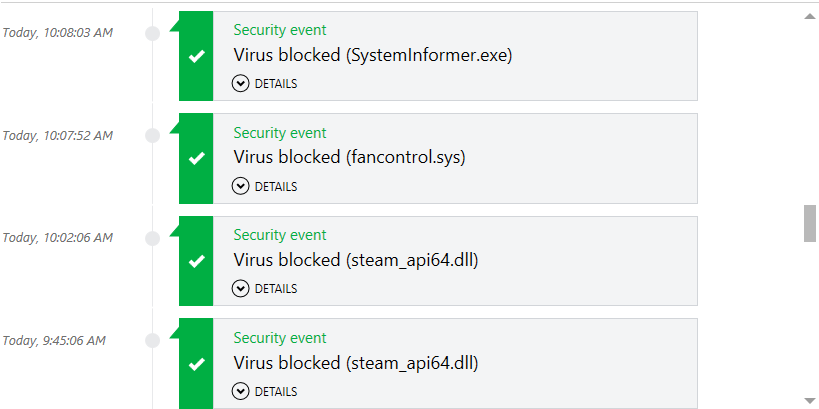Click the timeline dot at 10:08:03 AM
The width and height of the screenshot is (819, 409).
pyautogui.click(x=152, y=33)
